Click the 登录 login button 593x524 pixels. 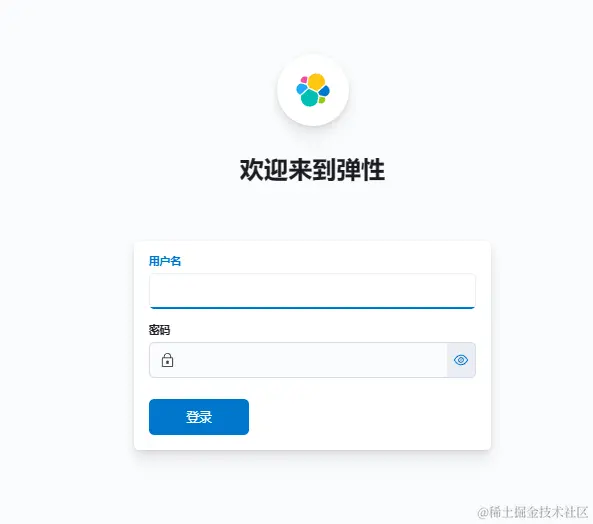point(199,417)
